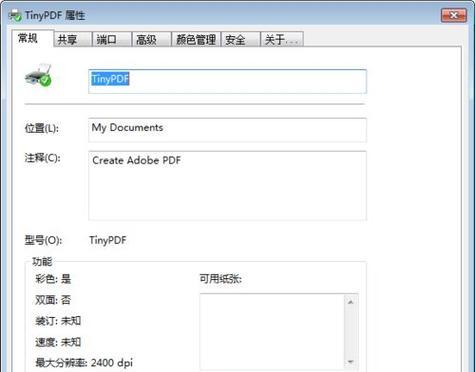Click the 位置 field showing My Documents
Screen dimensions: 475x372
227,130
